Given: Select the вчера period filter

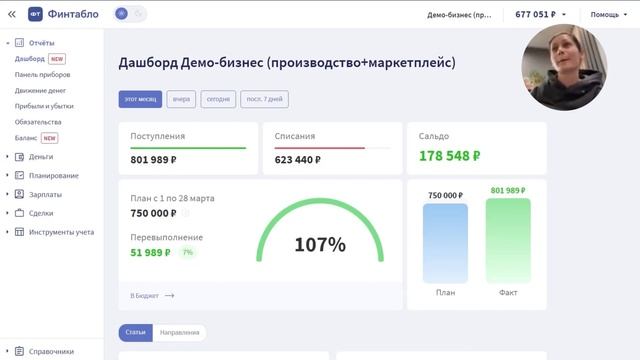Looking at the screenshot, I should click(x=181, y=99).
